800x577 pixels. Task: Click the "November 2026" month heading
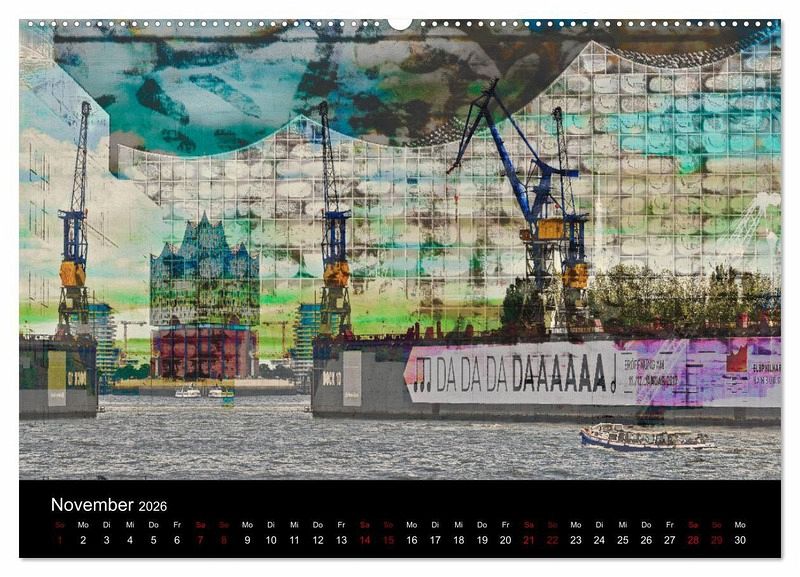109,505
